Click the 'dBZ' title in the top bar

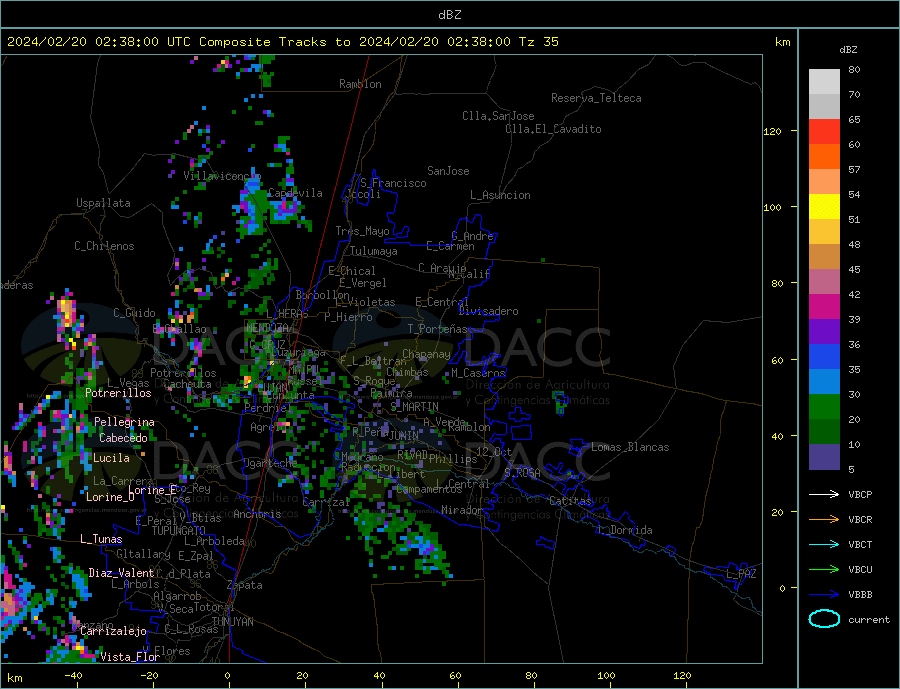(449, 15)
